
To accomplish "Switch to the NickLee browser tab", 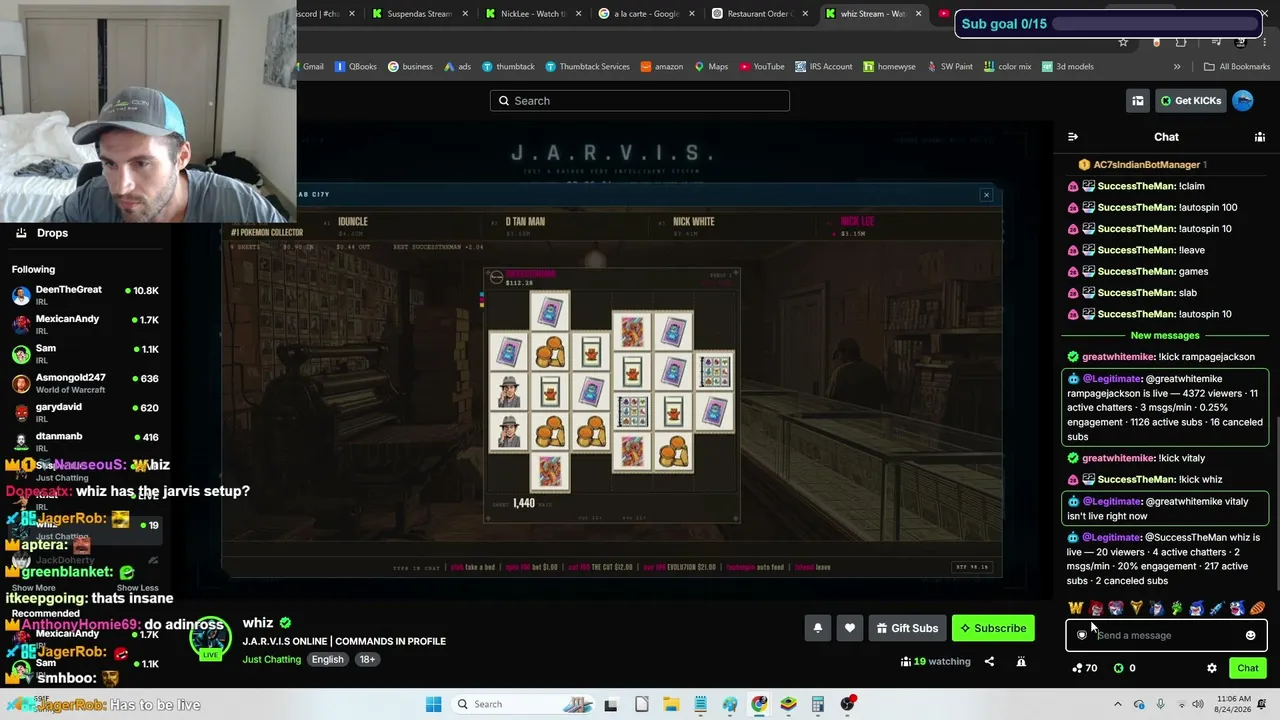I will click(533, 14).
